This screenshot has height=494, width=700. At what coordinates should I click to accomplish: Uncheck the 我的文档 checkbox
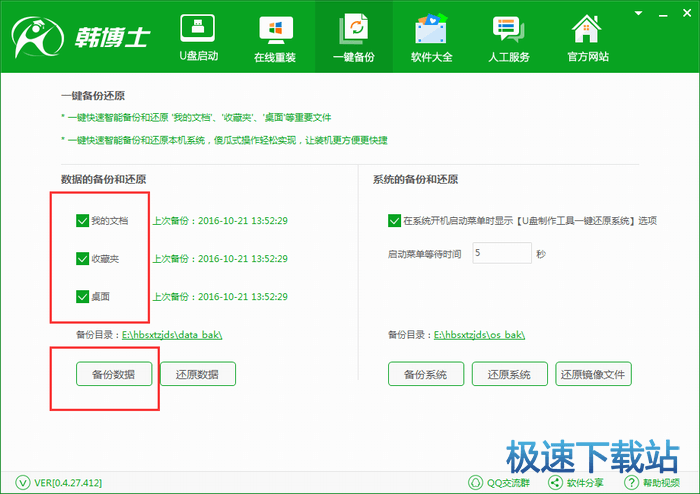(82, 220)
